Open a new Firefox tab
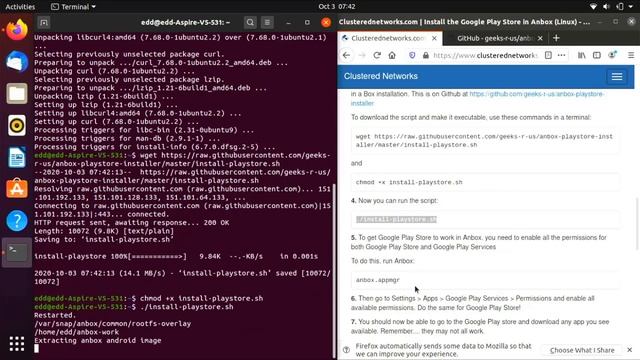 click(x=556, y=38)
